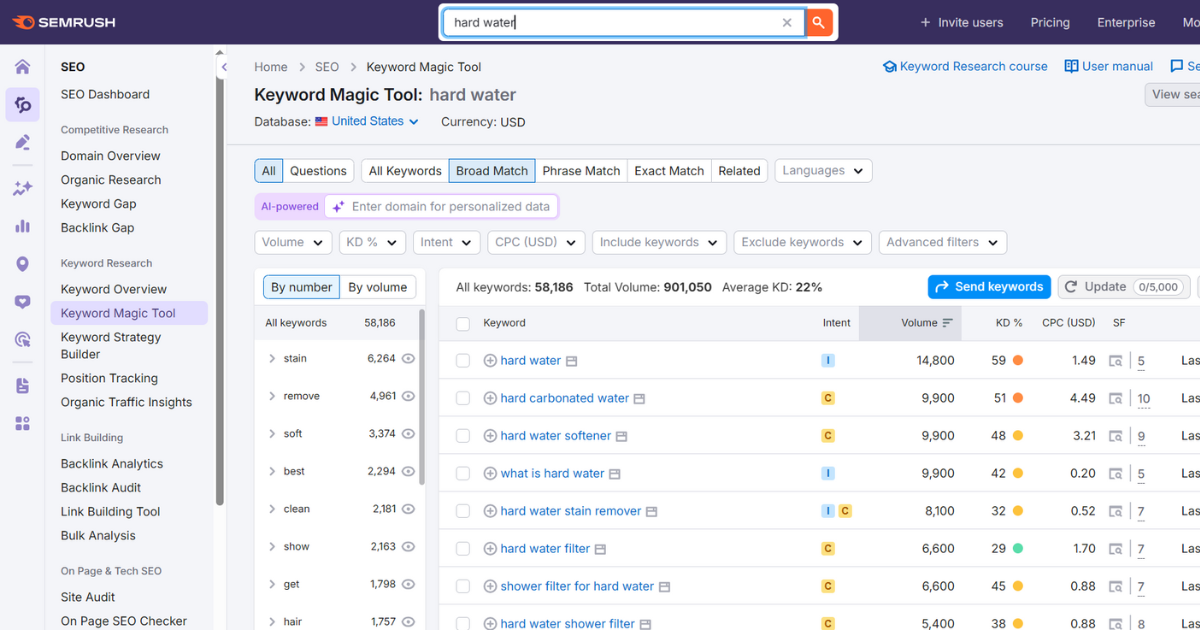Open the bar chart icon in left rail

pyautogui.click(x=22, y=226)
